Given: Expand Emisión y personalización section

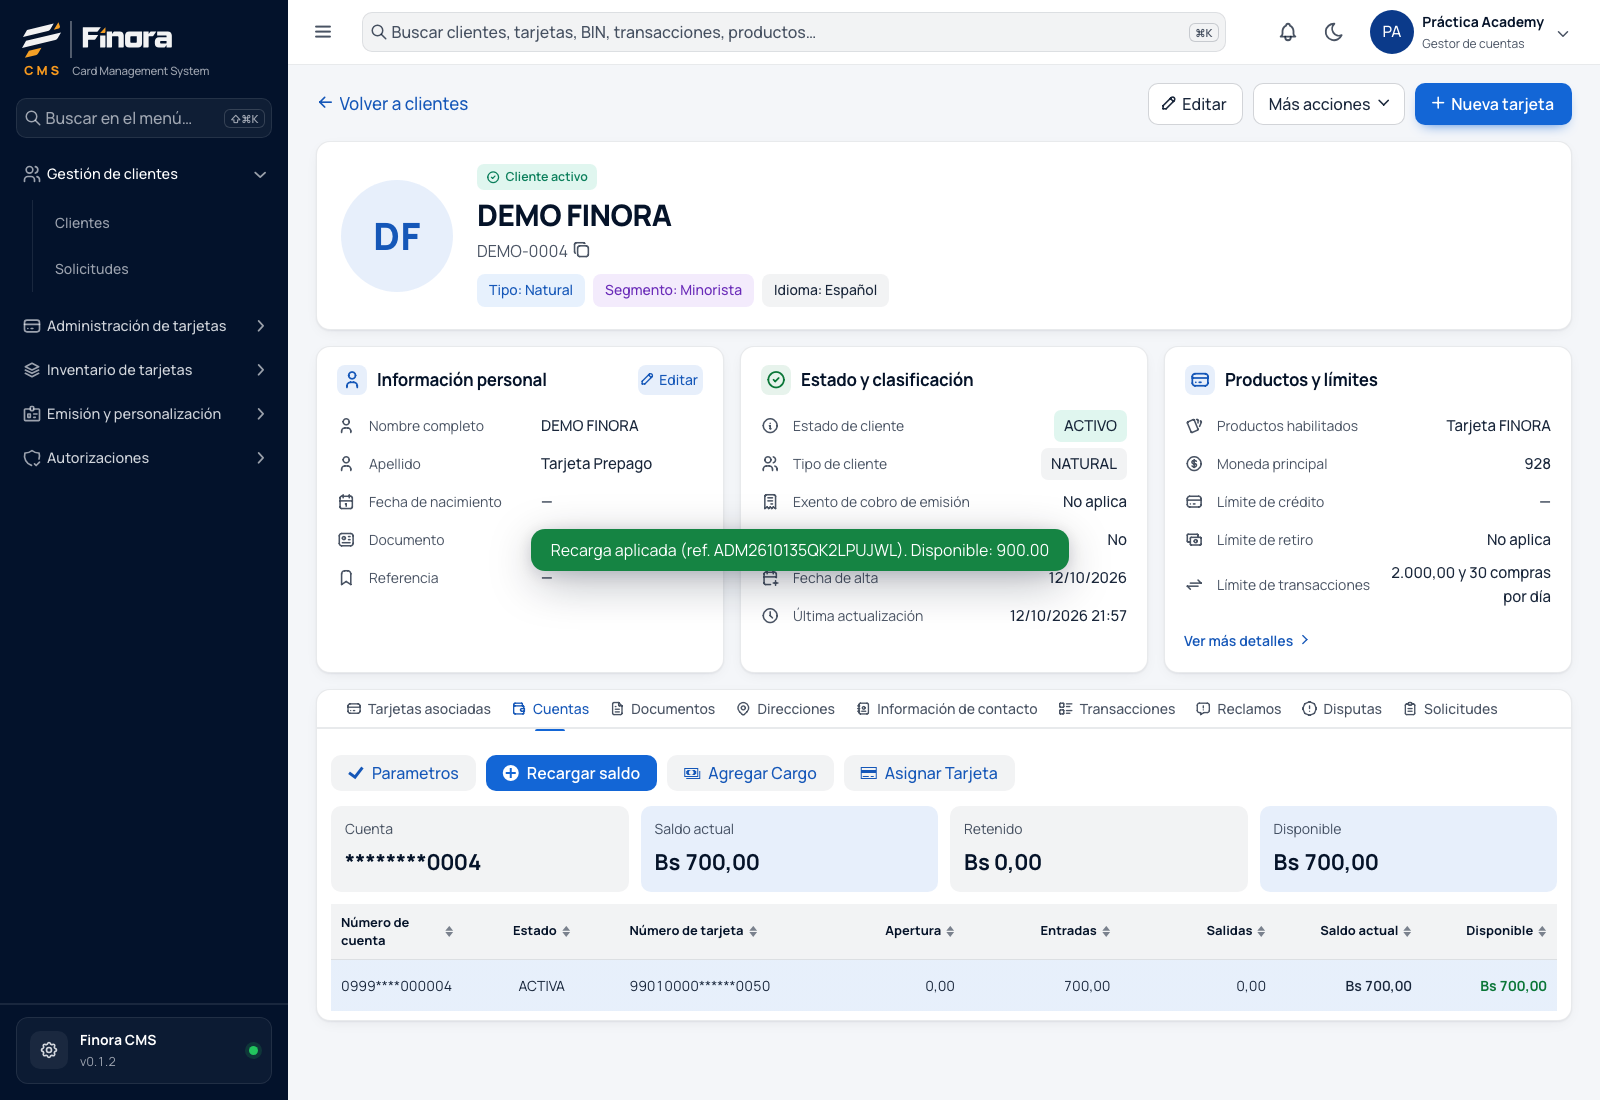Looking at the screenshot, I should [144, 414].
